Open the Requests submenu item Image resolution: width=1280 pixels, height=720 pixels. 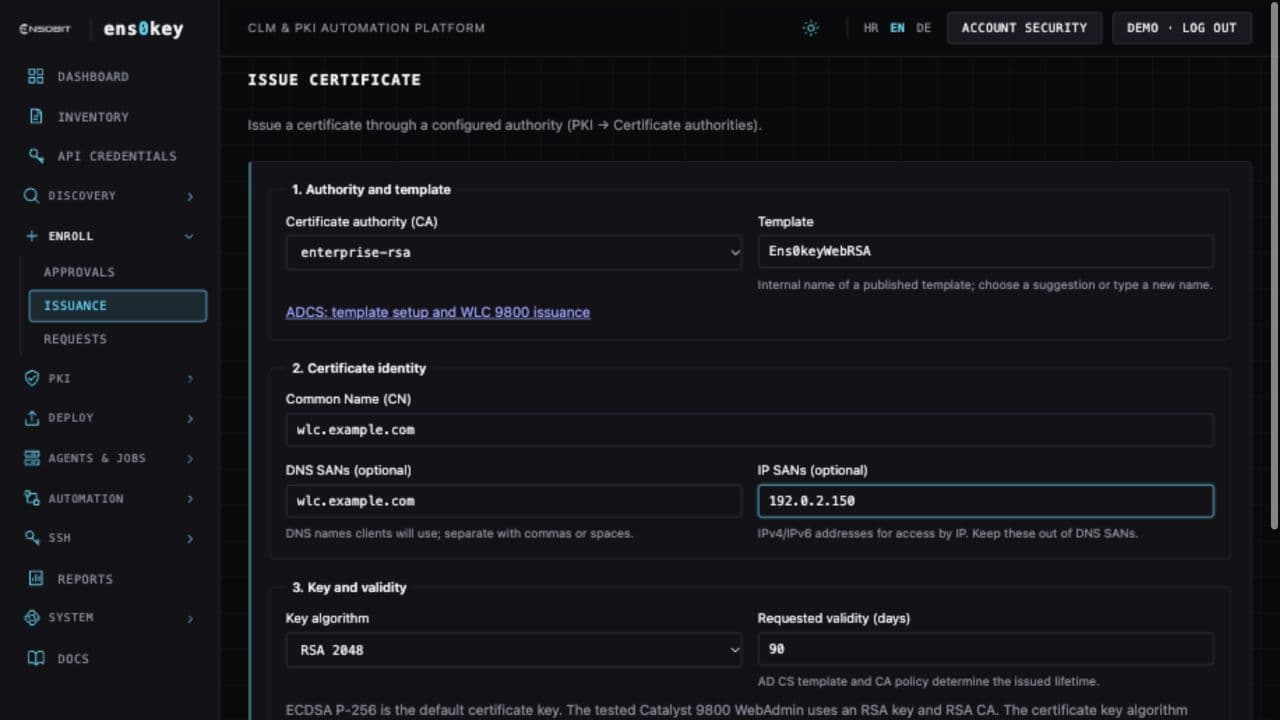coord(75,339)
